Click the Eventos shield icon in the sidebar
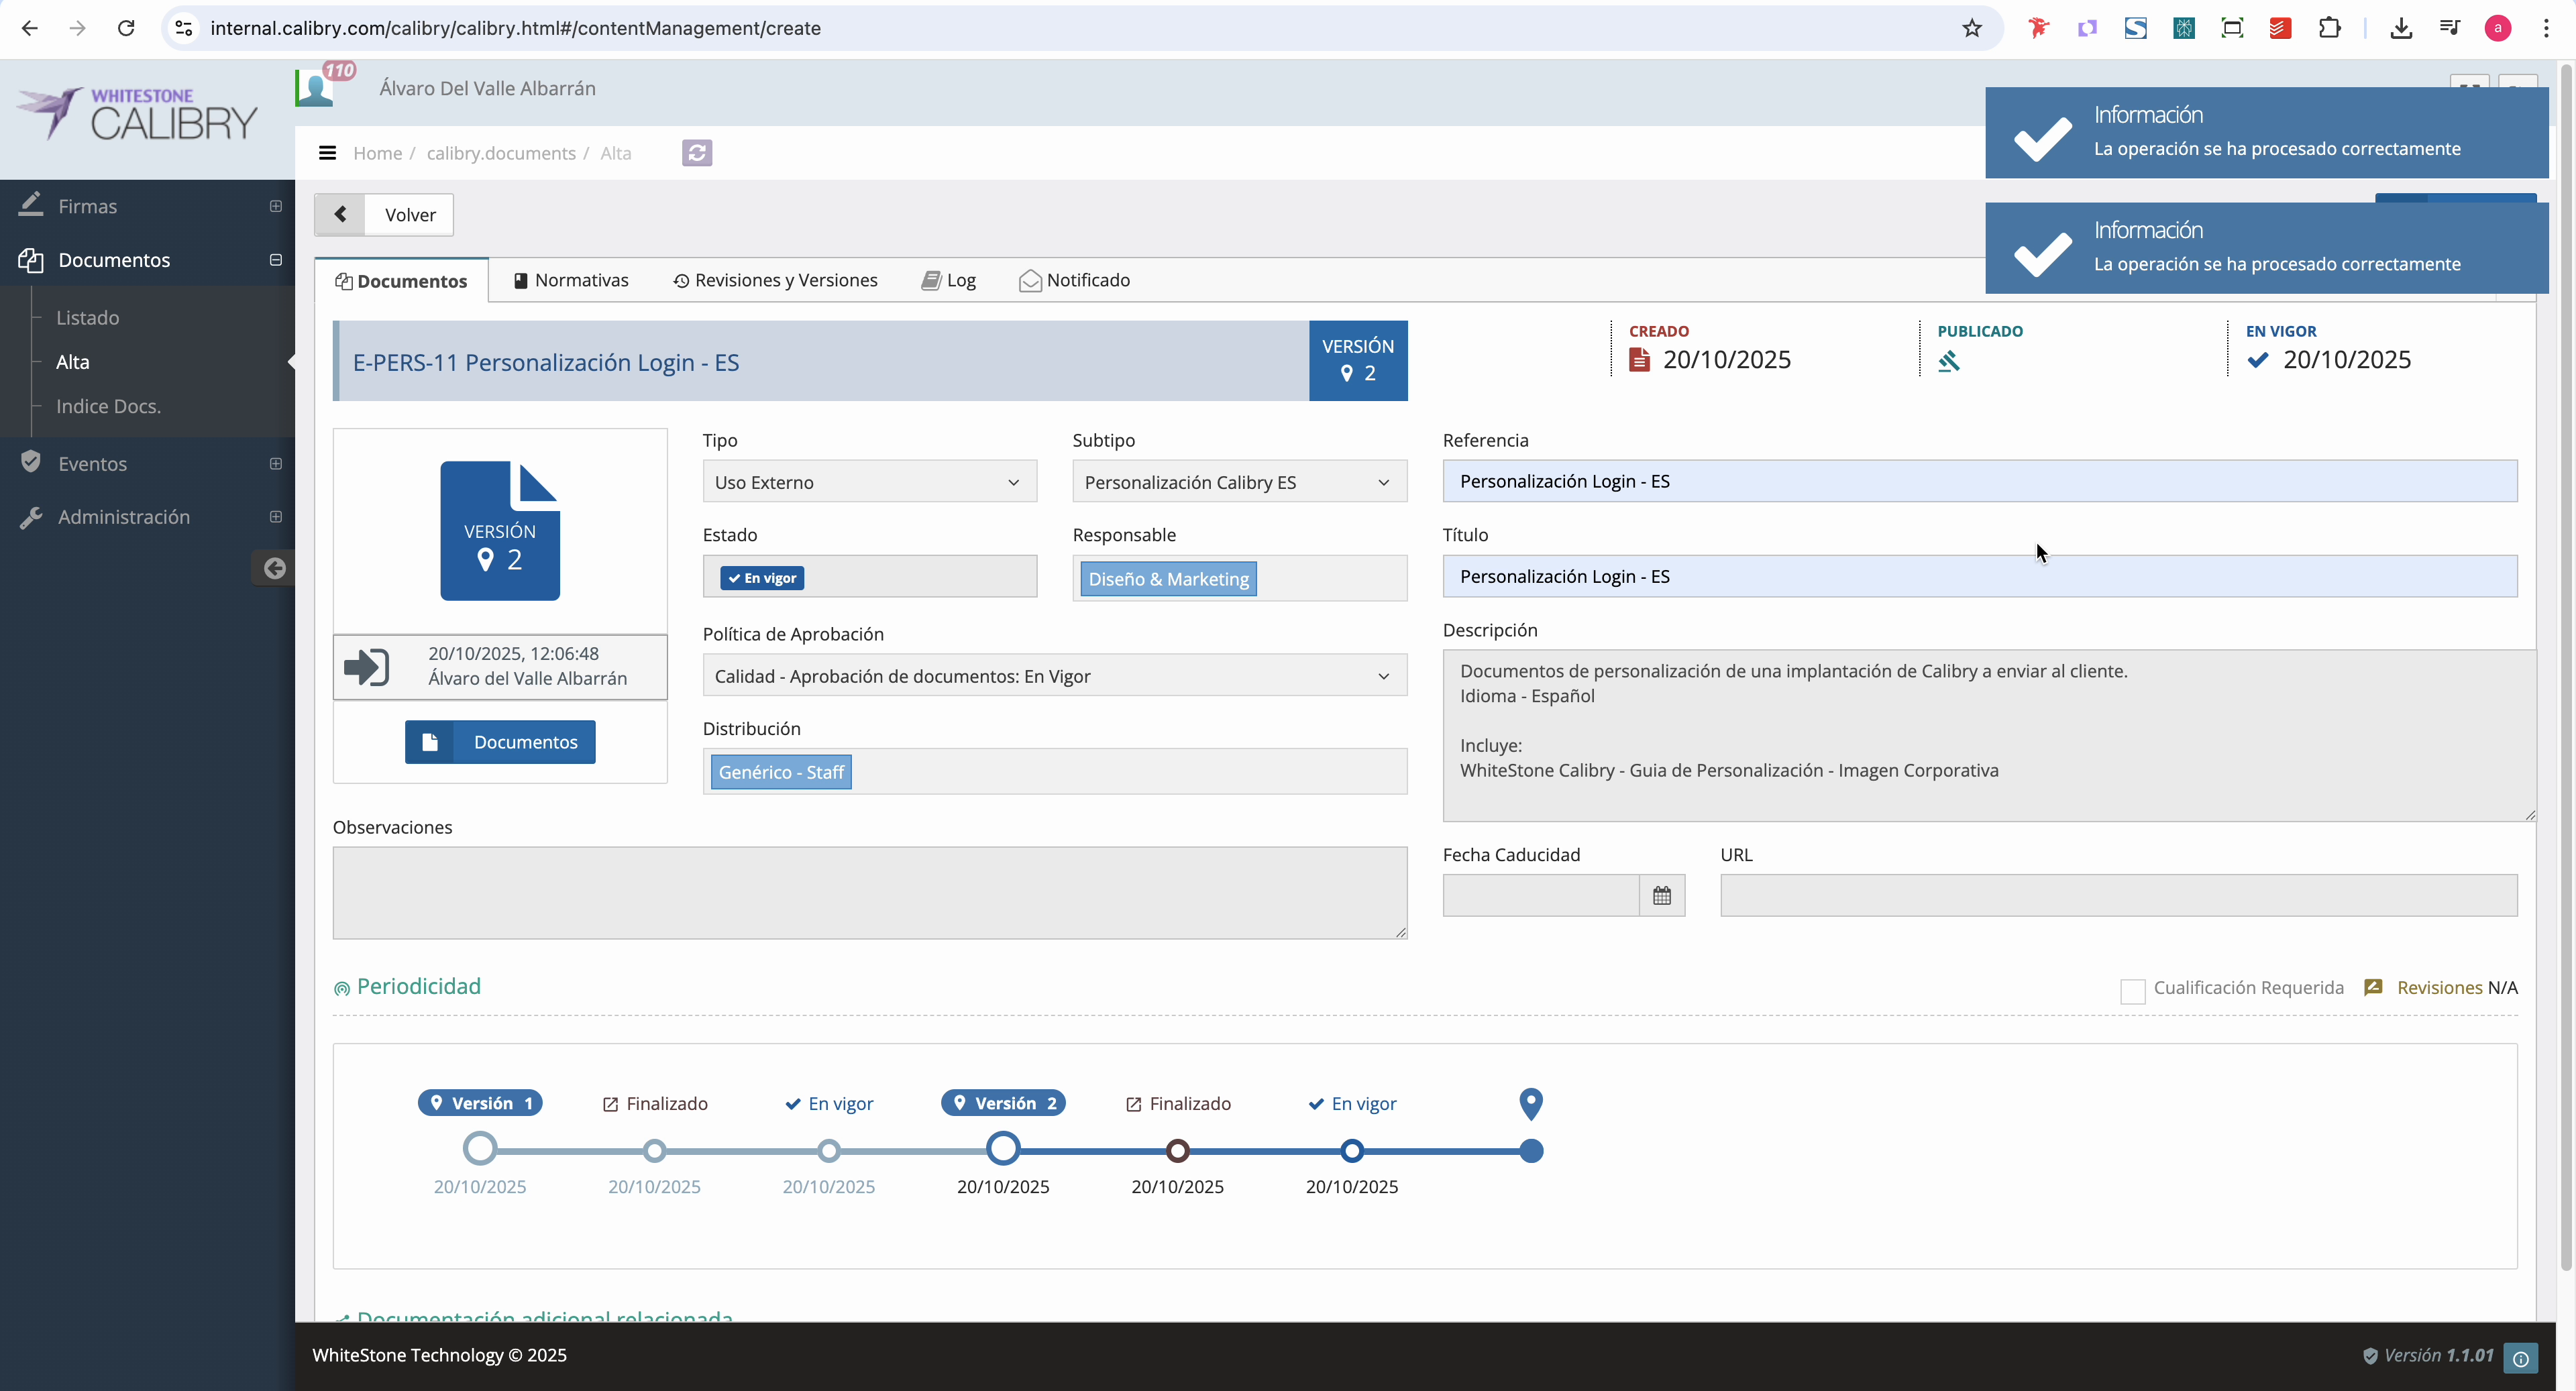The width and height of the screenshot is (2576, 1391). pos(31,462)
